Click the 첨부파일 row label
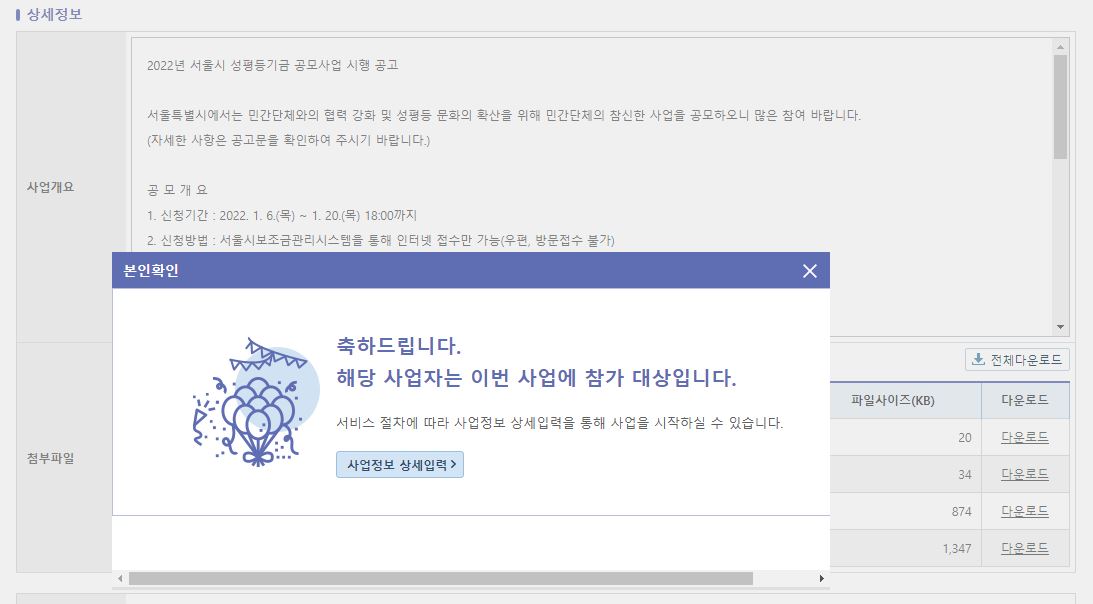Image resolution: width=1093 pixels, height=604 pixels. click(50, 458)
